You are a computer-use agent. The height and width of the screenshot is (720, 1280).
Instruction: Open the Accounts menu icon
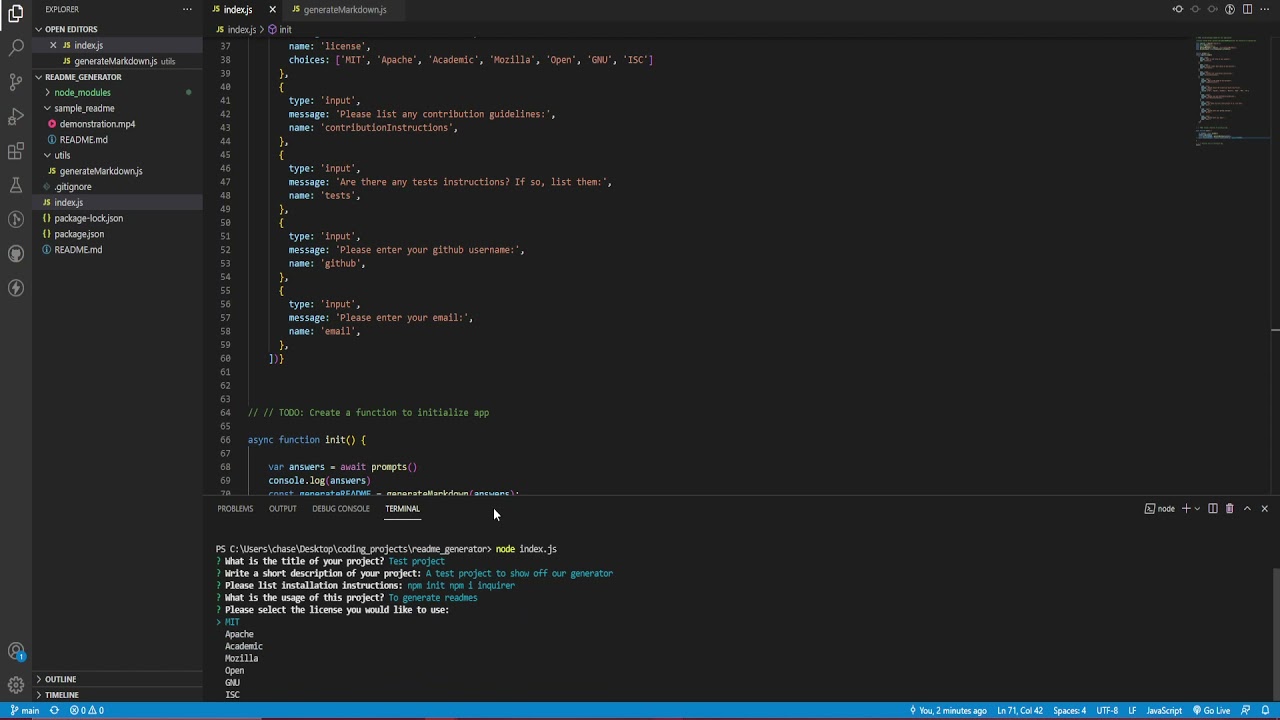pyautogui.click(x=16, y=652)
